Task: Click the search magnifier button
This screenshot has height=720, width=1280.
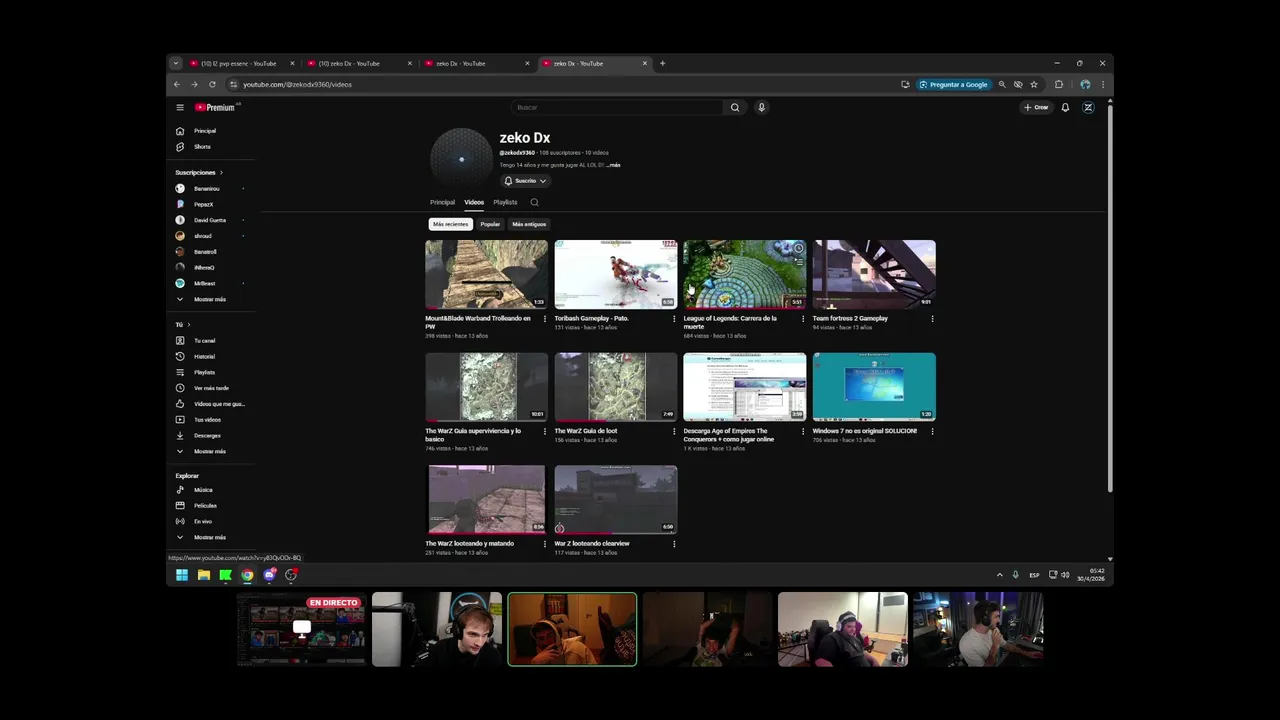Action: [x=735, y=107]
